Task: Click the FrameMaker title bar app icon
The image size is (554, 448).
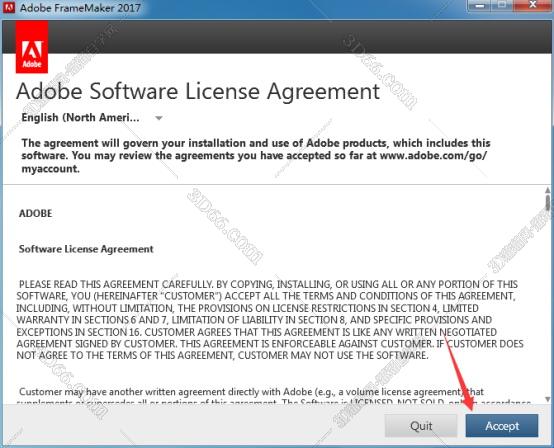Action: click(8, 7)
